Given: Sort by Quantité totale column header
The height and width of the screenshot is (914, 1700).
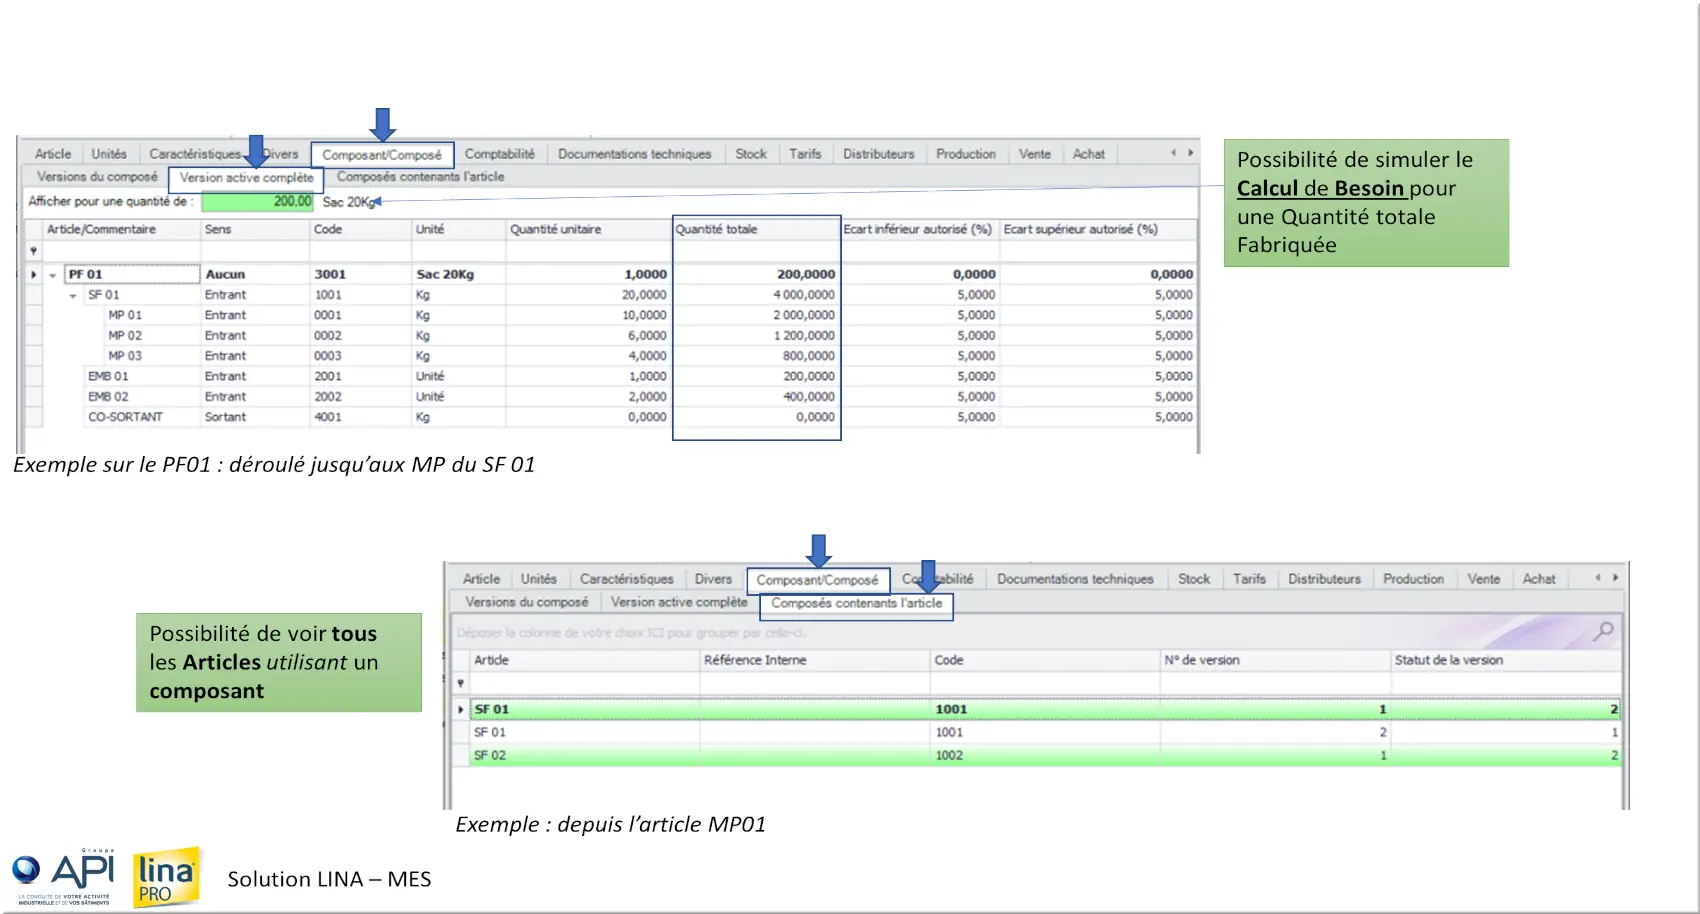Looking at the screenshot, I should coord(757,229).
